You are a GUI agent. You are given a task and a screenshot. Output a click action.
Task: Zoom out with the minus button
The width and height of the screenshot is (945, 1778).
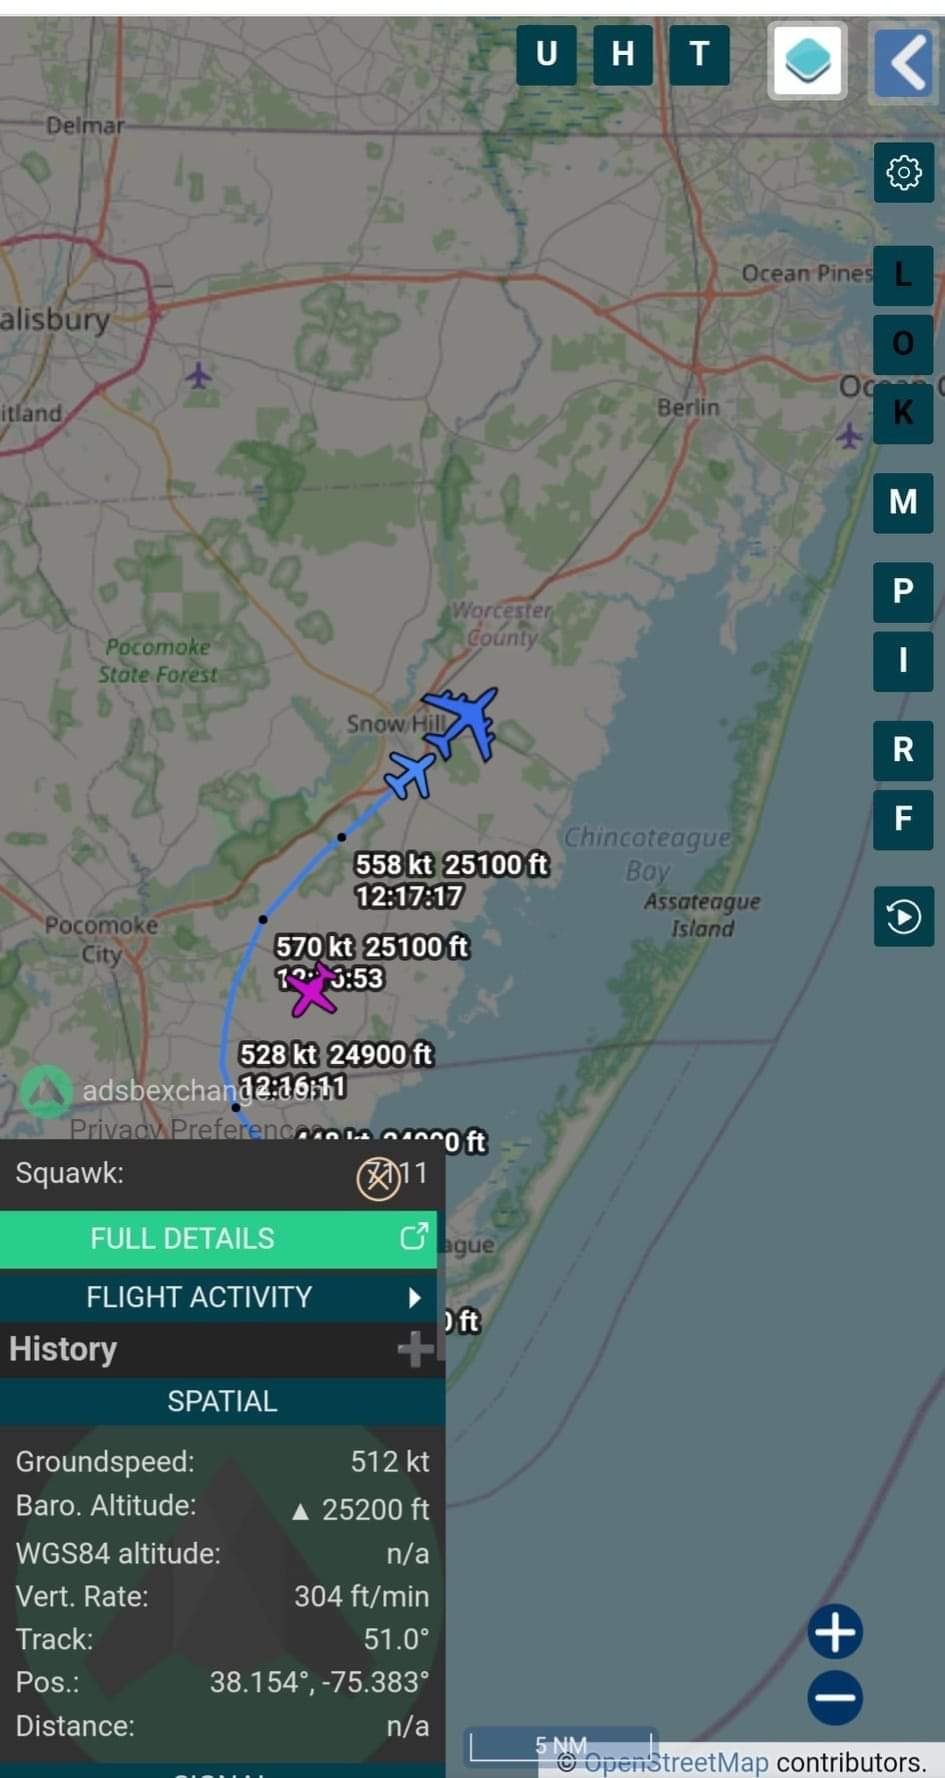835,1697
